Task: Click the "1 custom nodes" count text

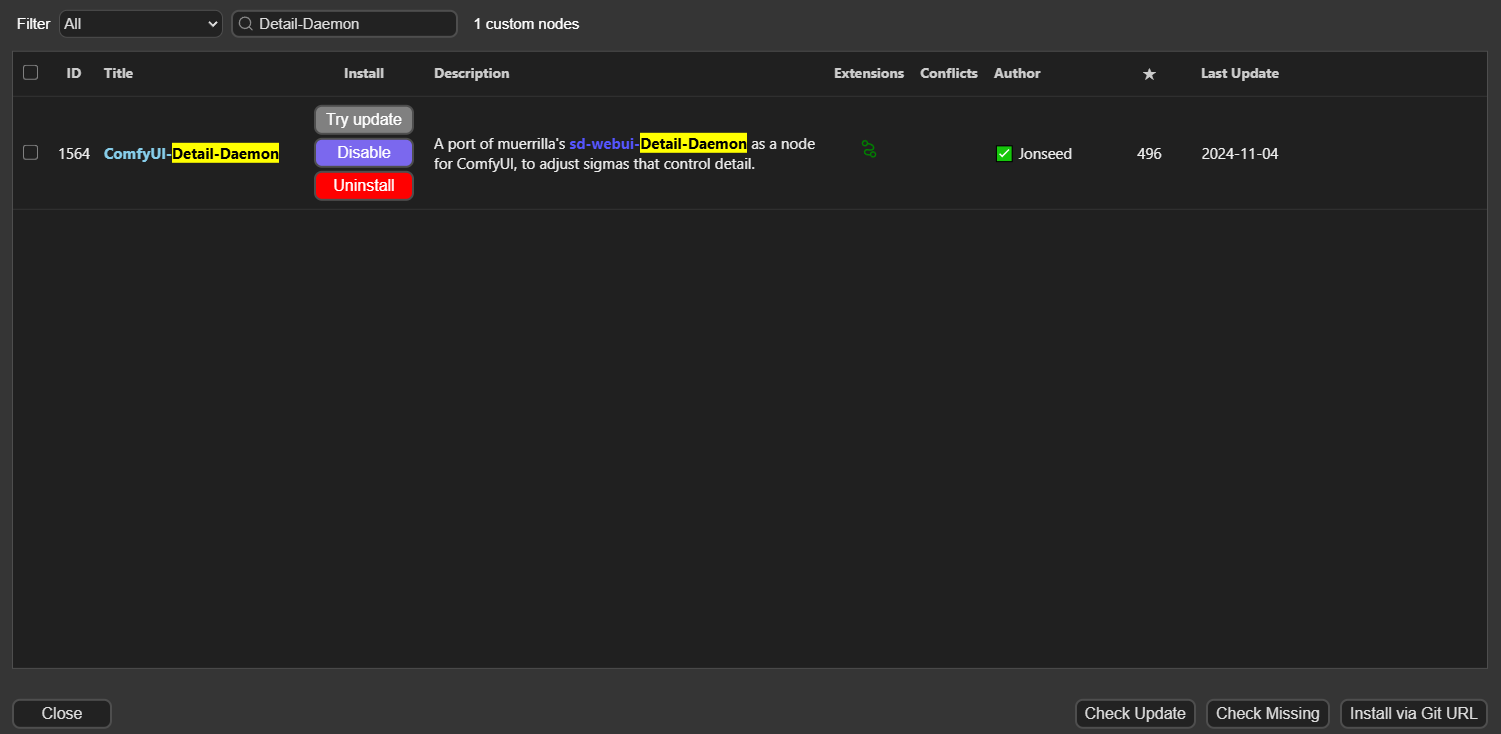Action: 526,24
